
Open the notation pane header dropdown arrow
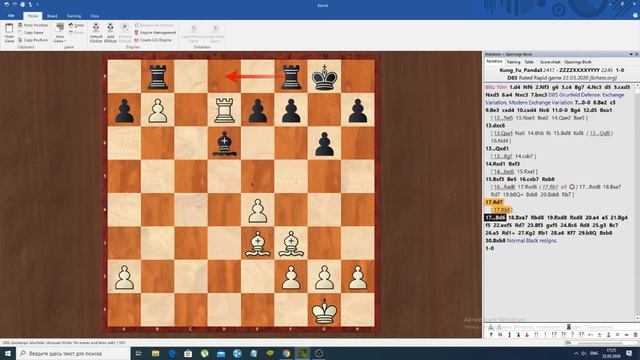(x=631, y=54)
